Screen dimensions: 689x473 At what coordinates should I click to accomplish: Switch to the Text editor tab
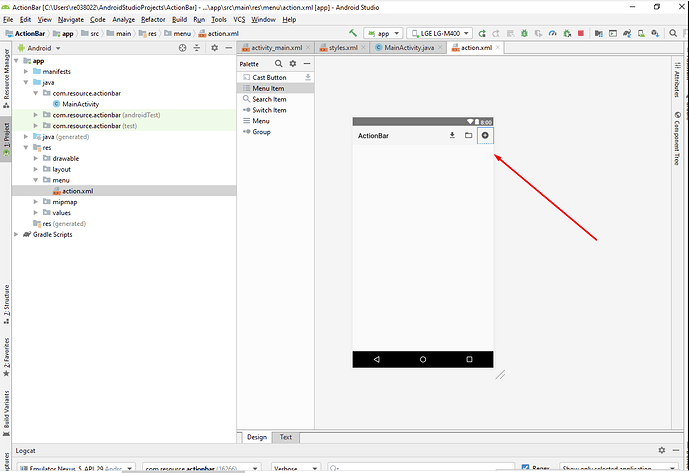(286, 437)
